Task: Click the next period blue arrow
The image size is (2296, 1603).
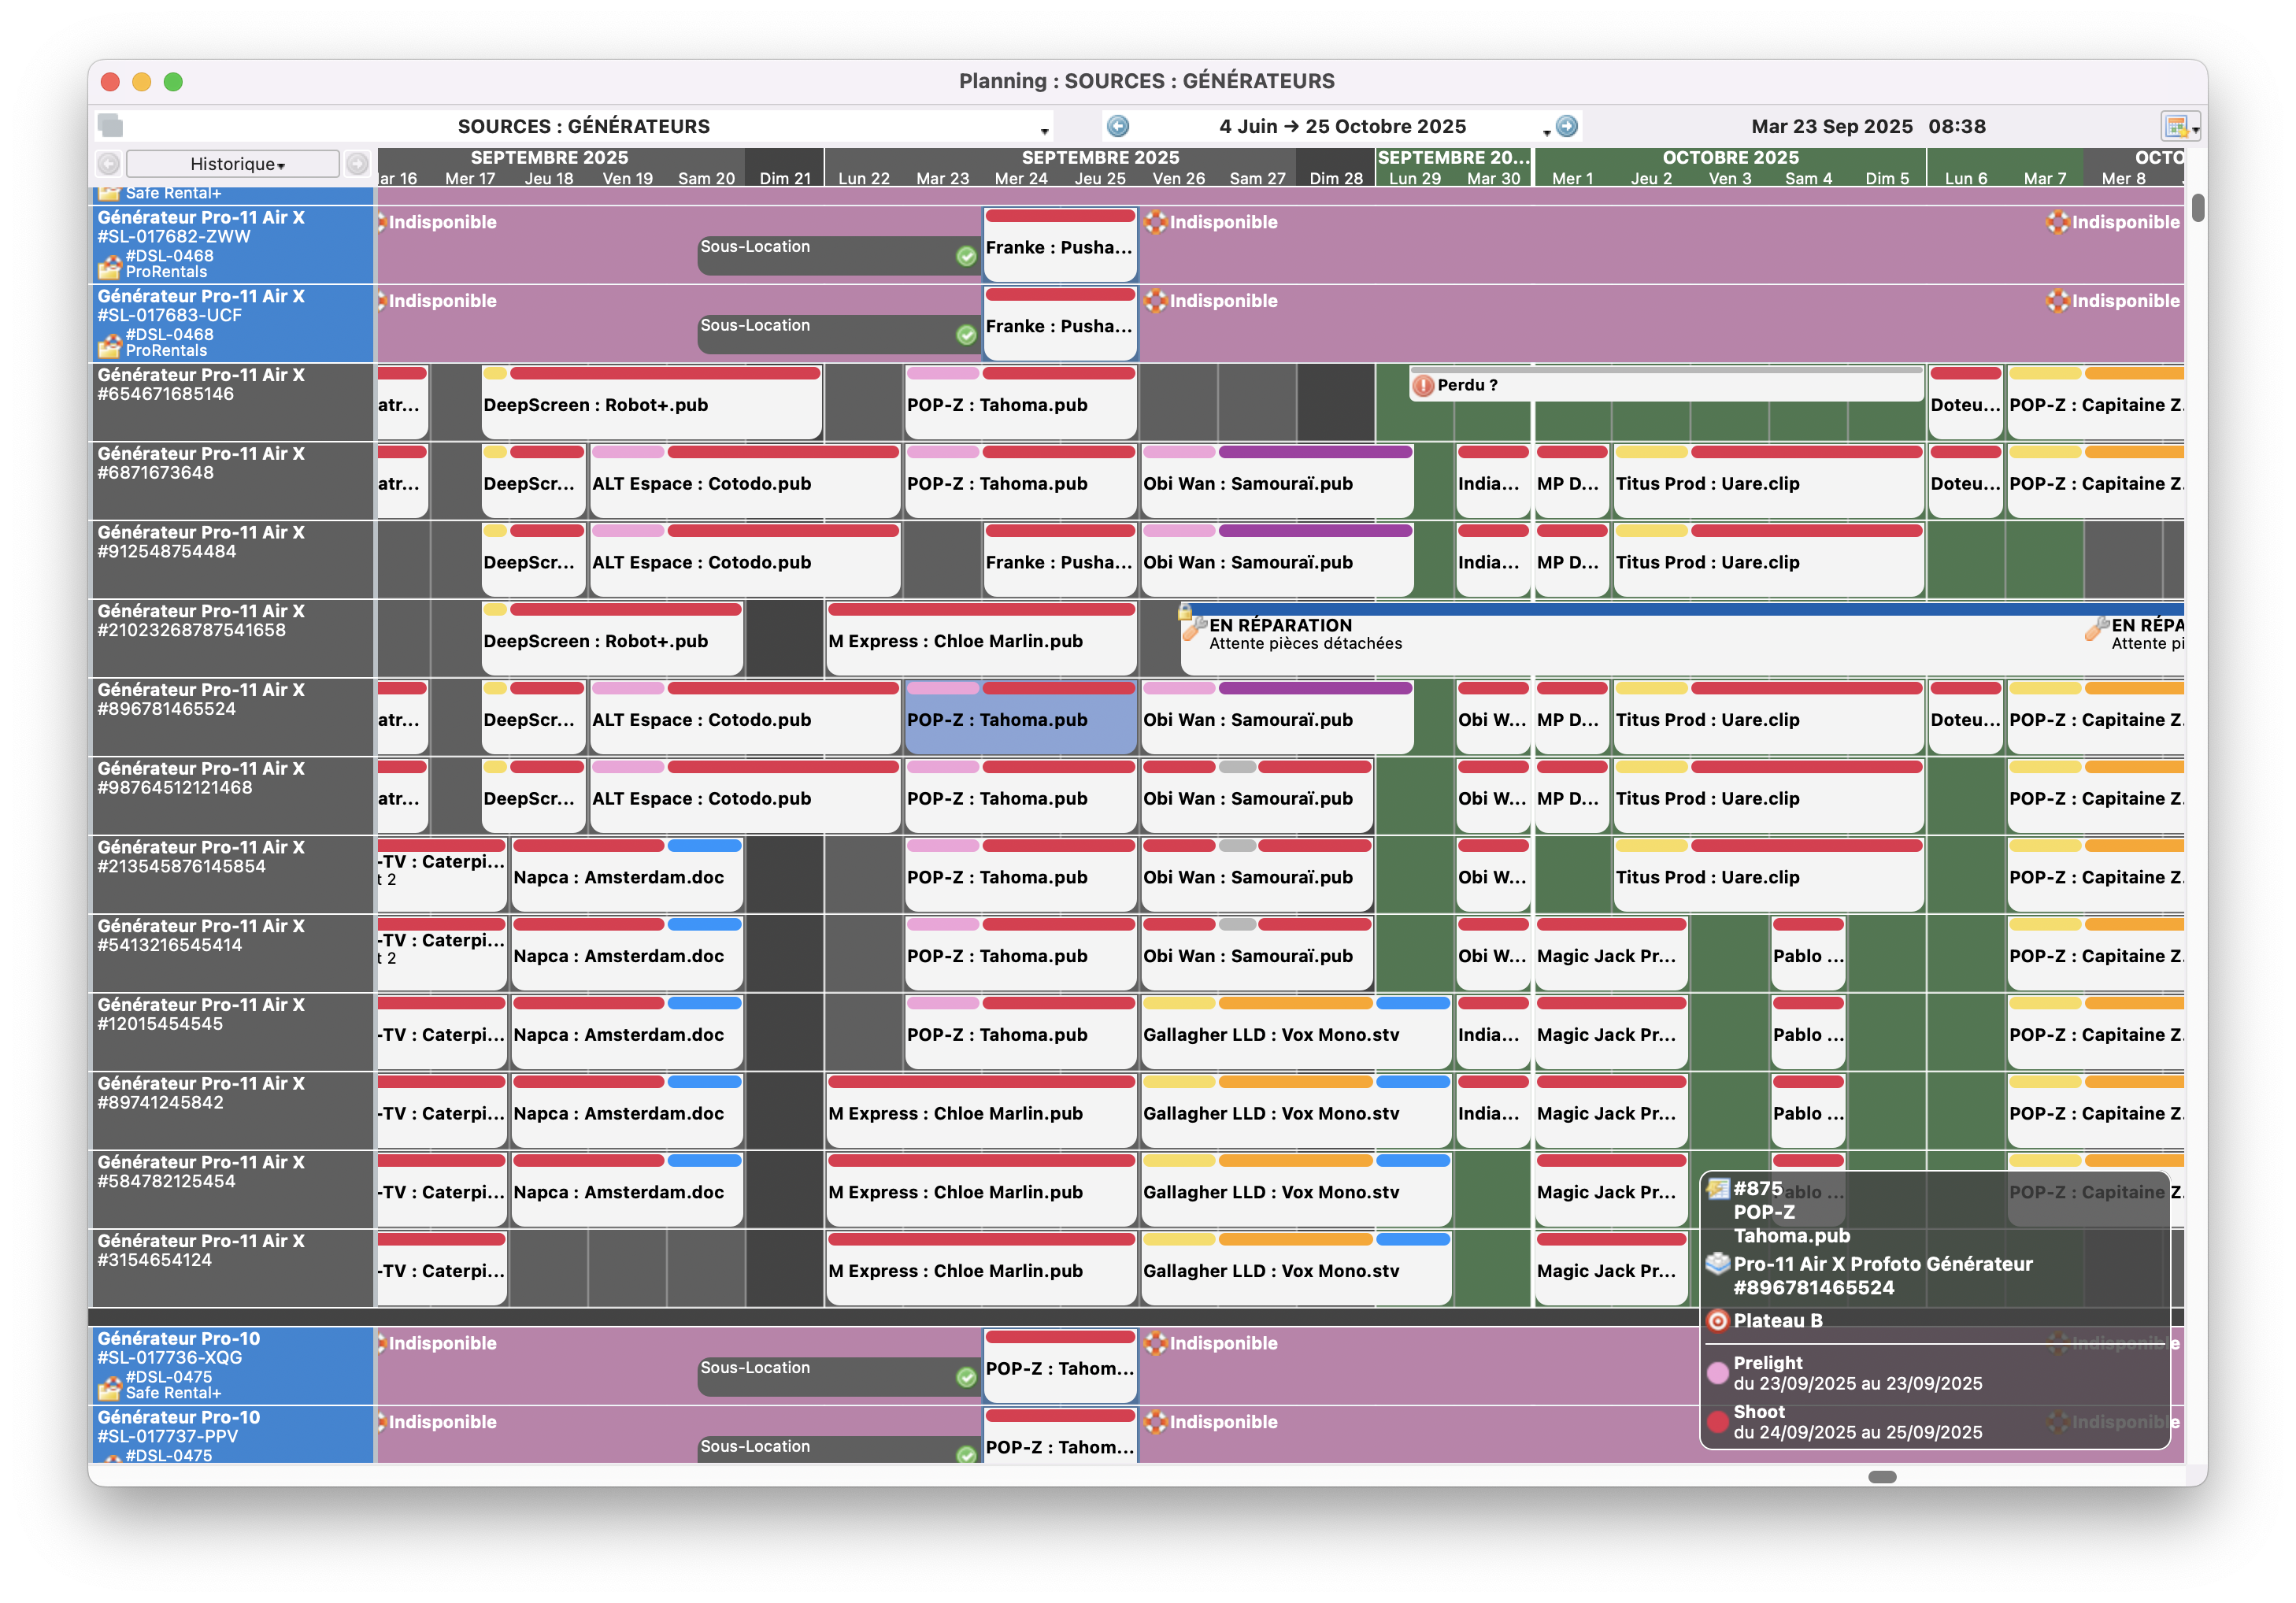Action: [x=1567, y=126]
